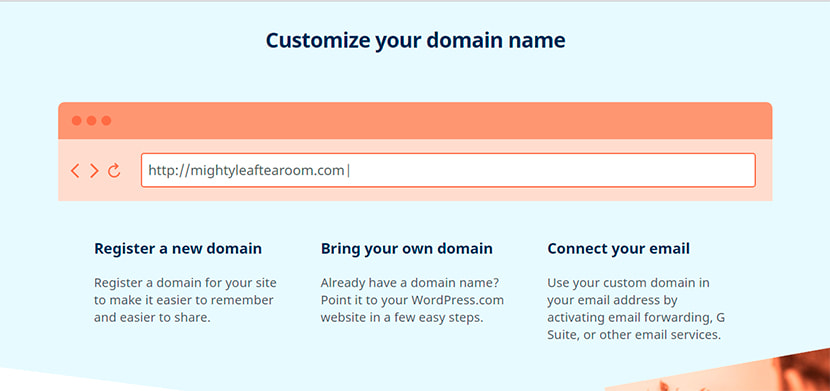Image resolution: width=830 pixels, height=391 pixels.
Task: Click the first orange window dot
Action: point(77,121)
